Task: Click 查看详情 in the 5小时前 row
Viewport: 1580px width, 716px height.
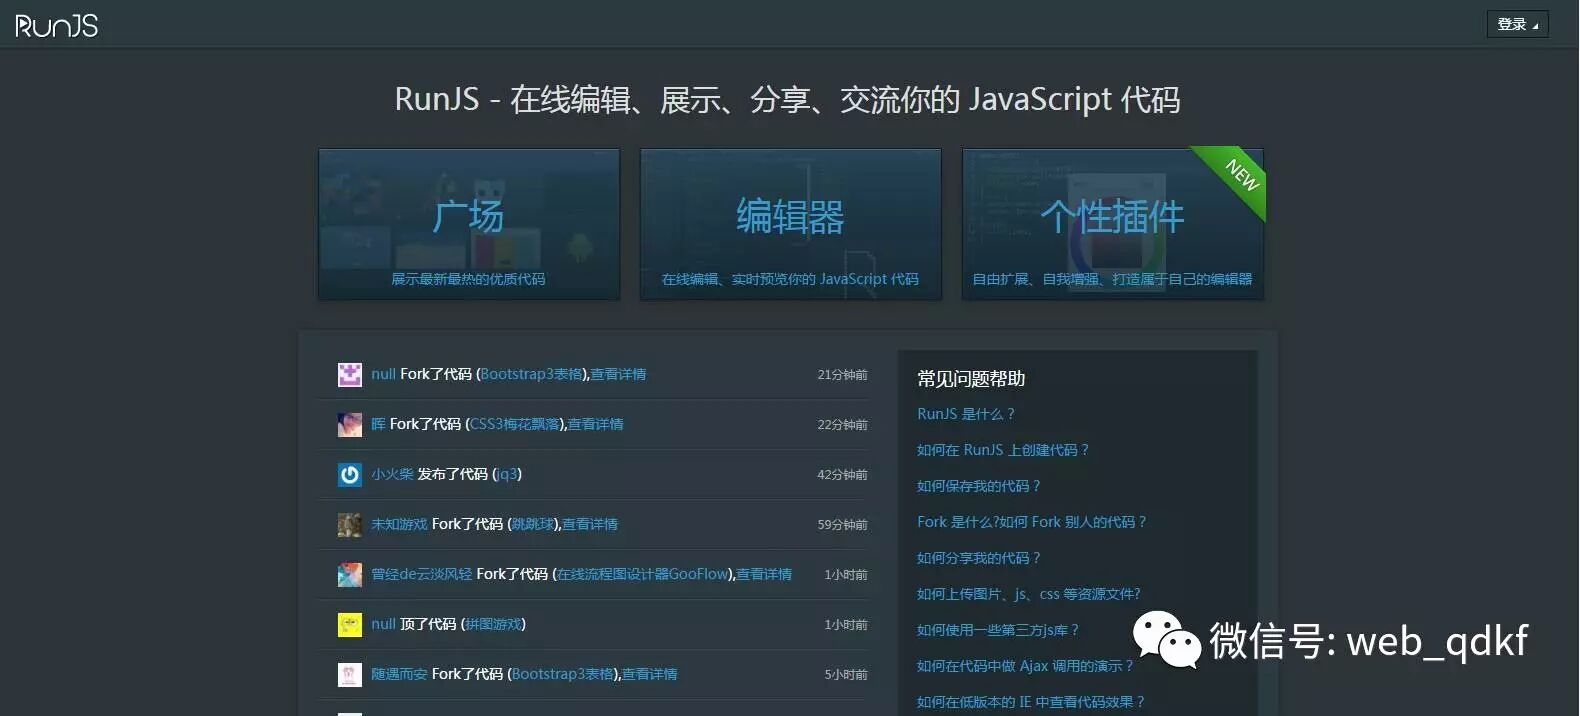Action: point(650,674)
